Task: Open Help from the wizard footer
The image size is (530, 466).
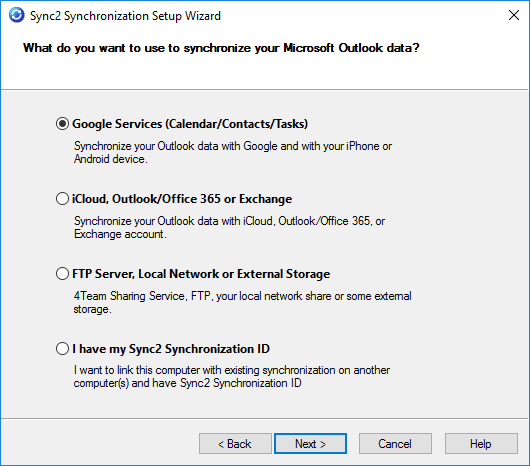Action: (481, 444)
